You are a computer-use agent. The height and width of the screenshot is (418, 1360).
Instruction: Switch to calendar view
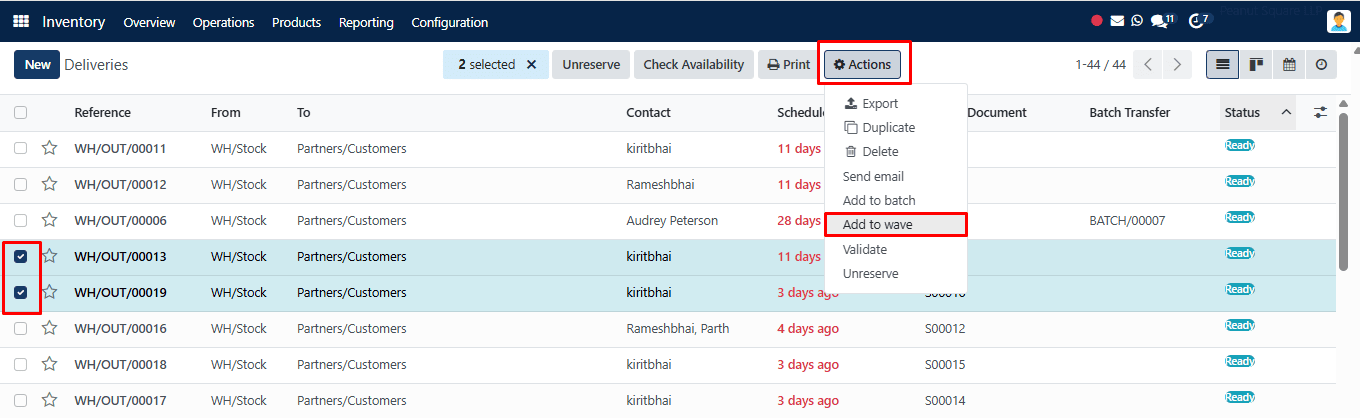click(x=1289, y=65)
